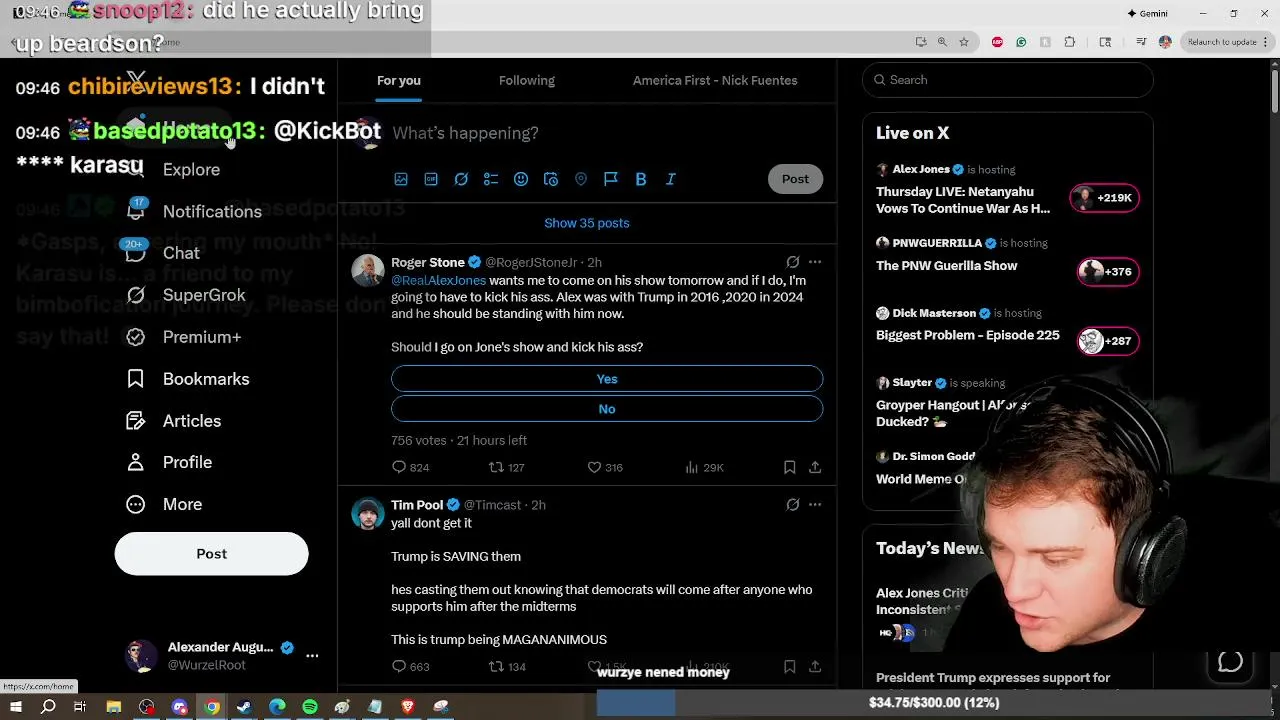
Task: Open America First - Nick Fuentes tab
Action: pos(715,81)
